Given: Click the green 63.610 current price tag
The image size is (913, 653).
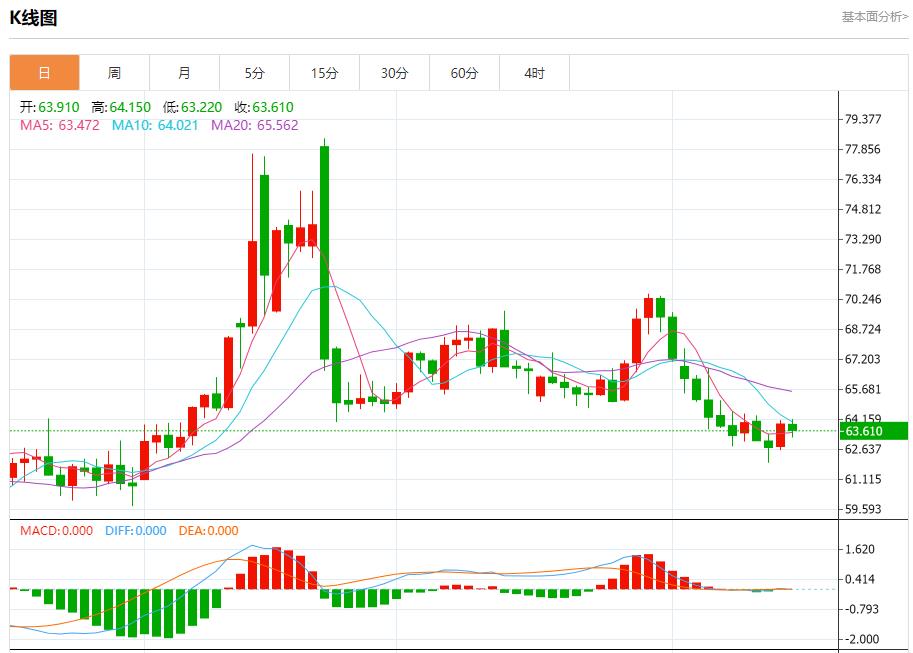Looking at the screenshot, I should pyautogui.click(x=874, y=431).
